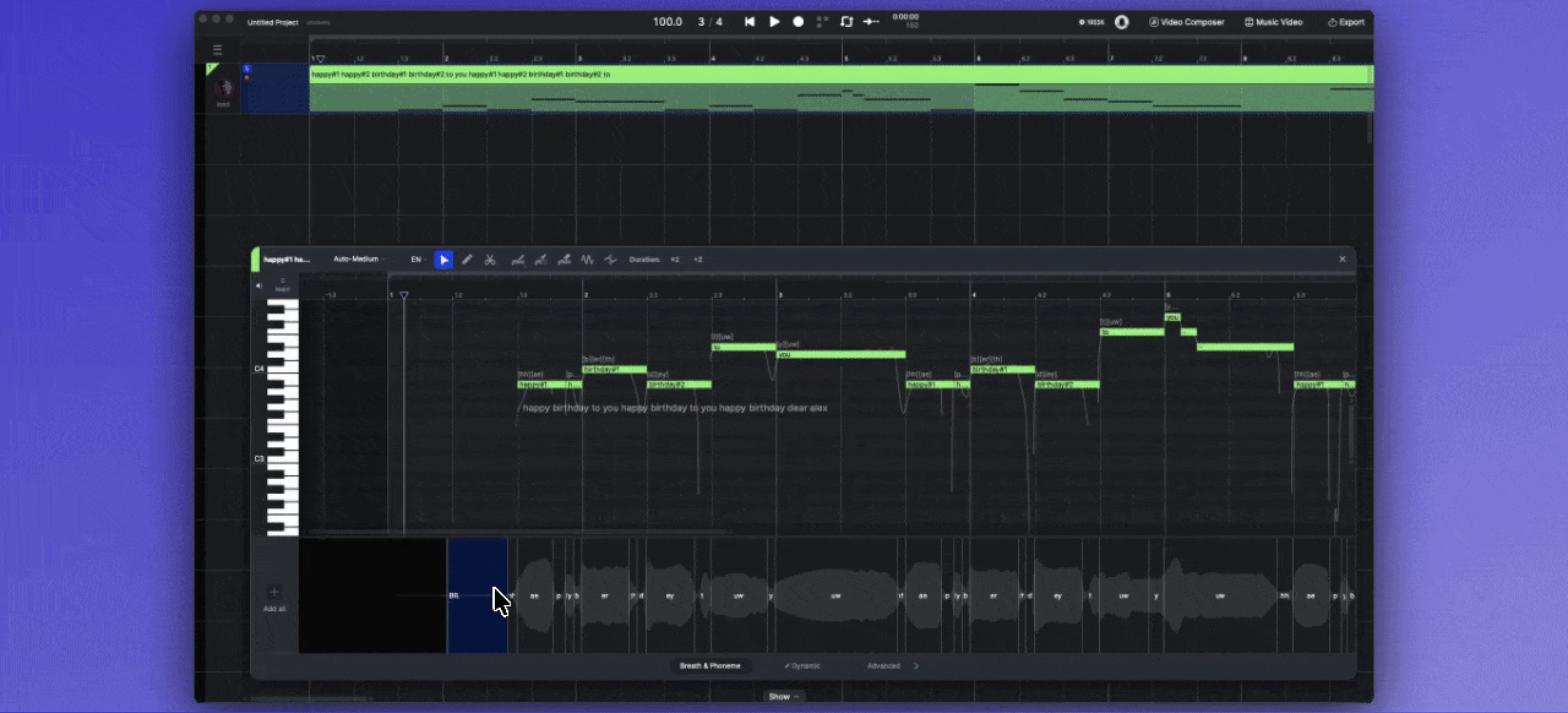Select the pointer tool in the note editor
This screenshot has width=1568, height=713.
pyautogui.click(x=444, y=260)
